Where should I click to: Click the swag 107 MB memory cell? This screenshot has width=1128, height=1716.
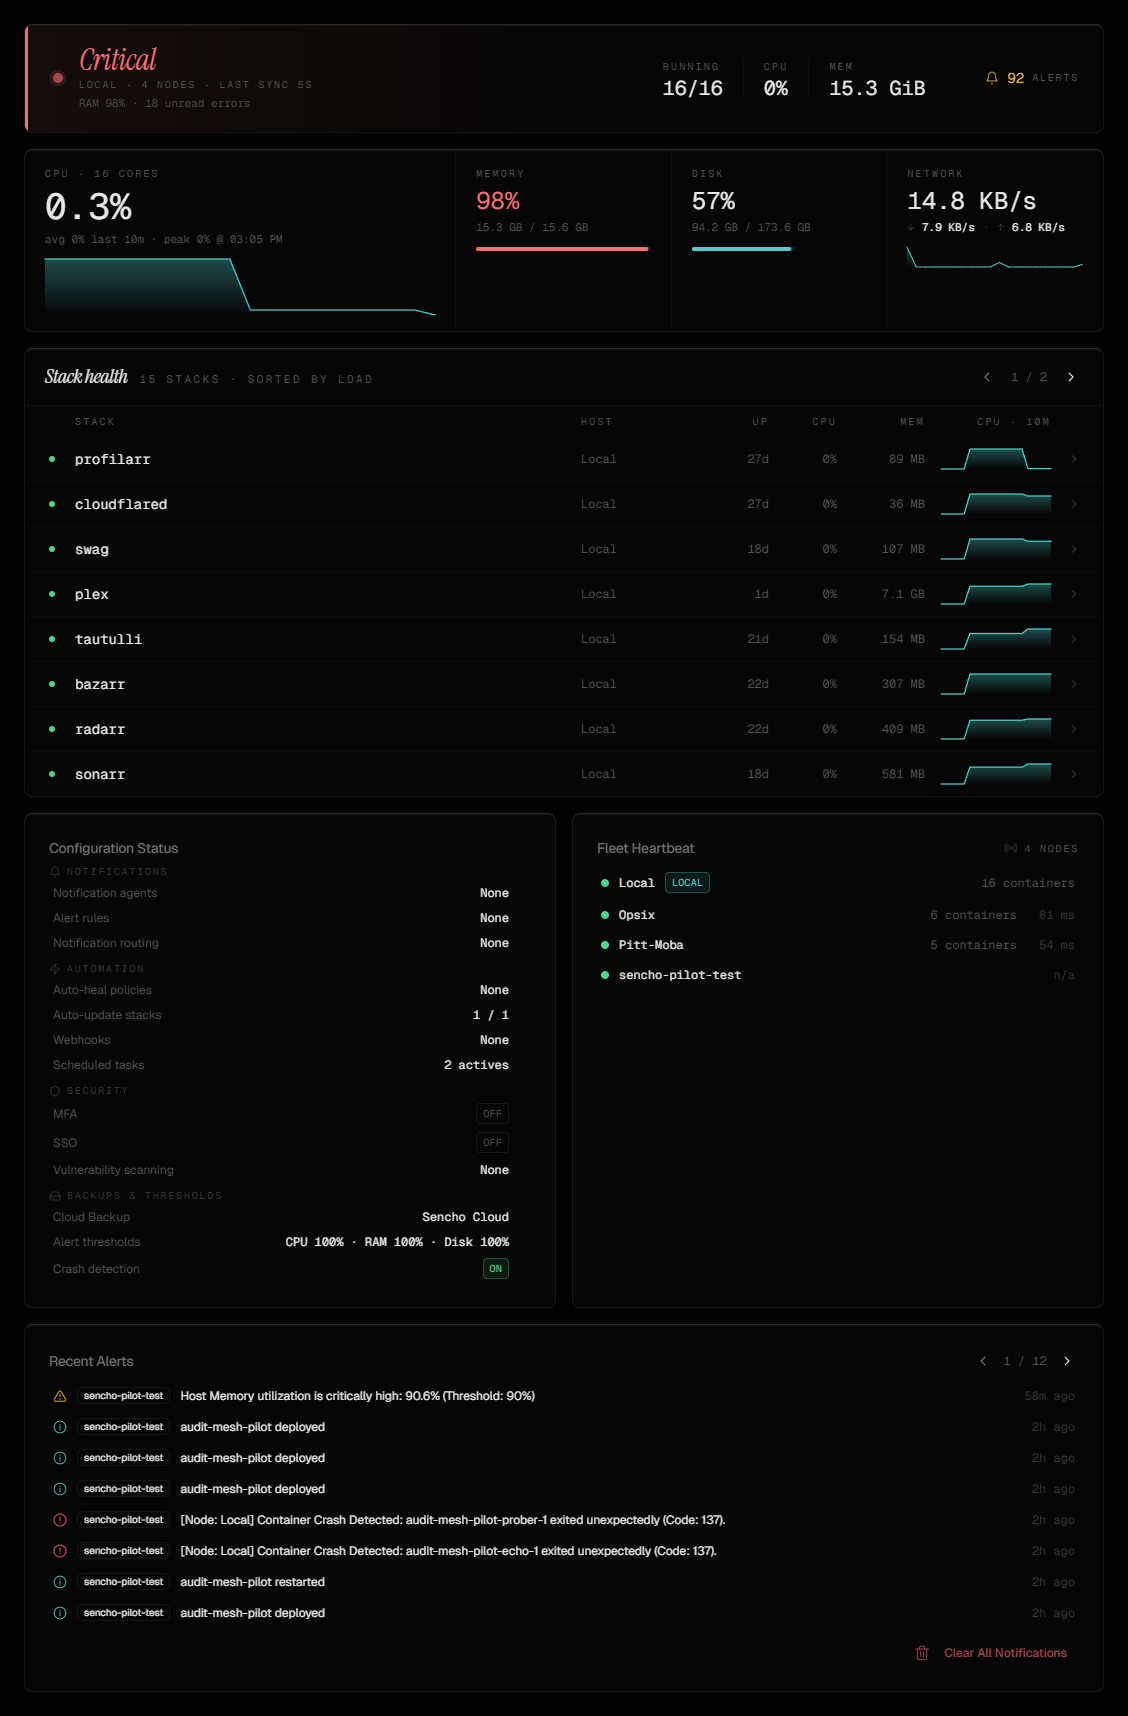tap(903, 549)
